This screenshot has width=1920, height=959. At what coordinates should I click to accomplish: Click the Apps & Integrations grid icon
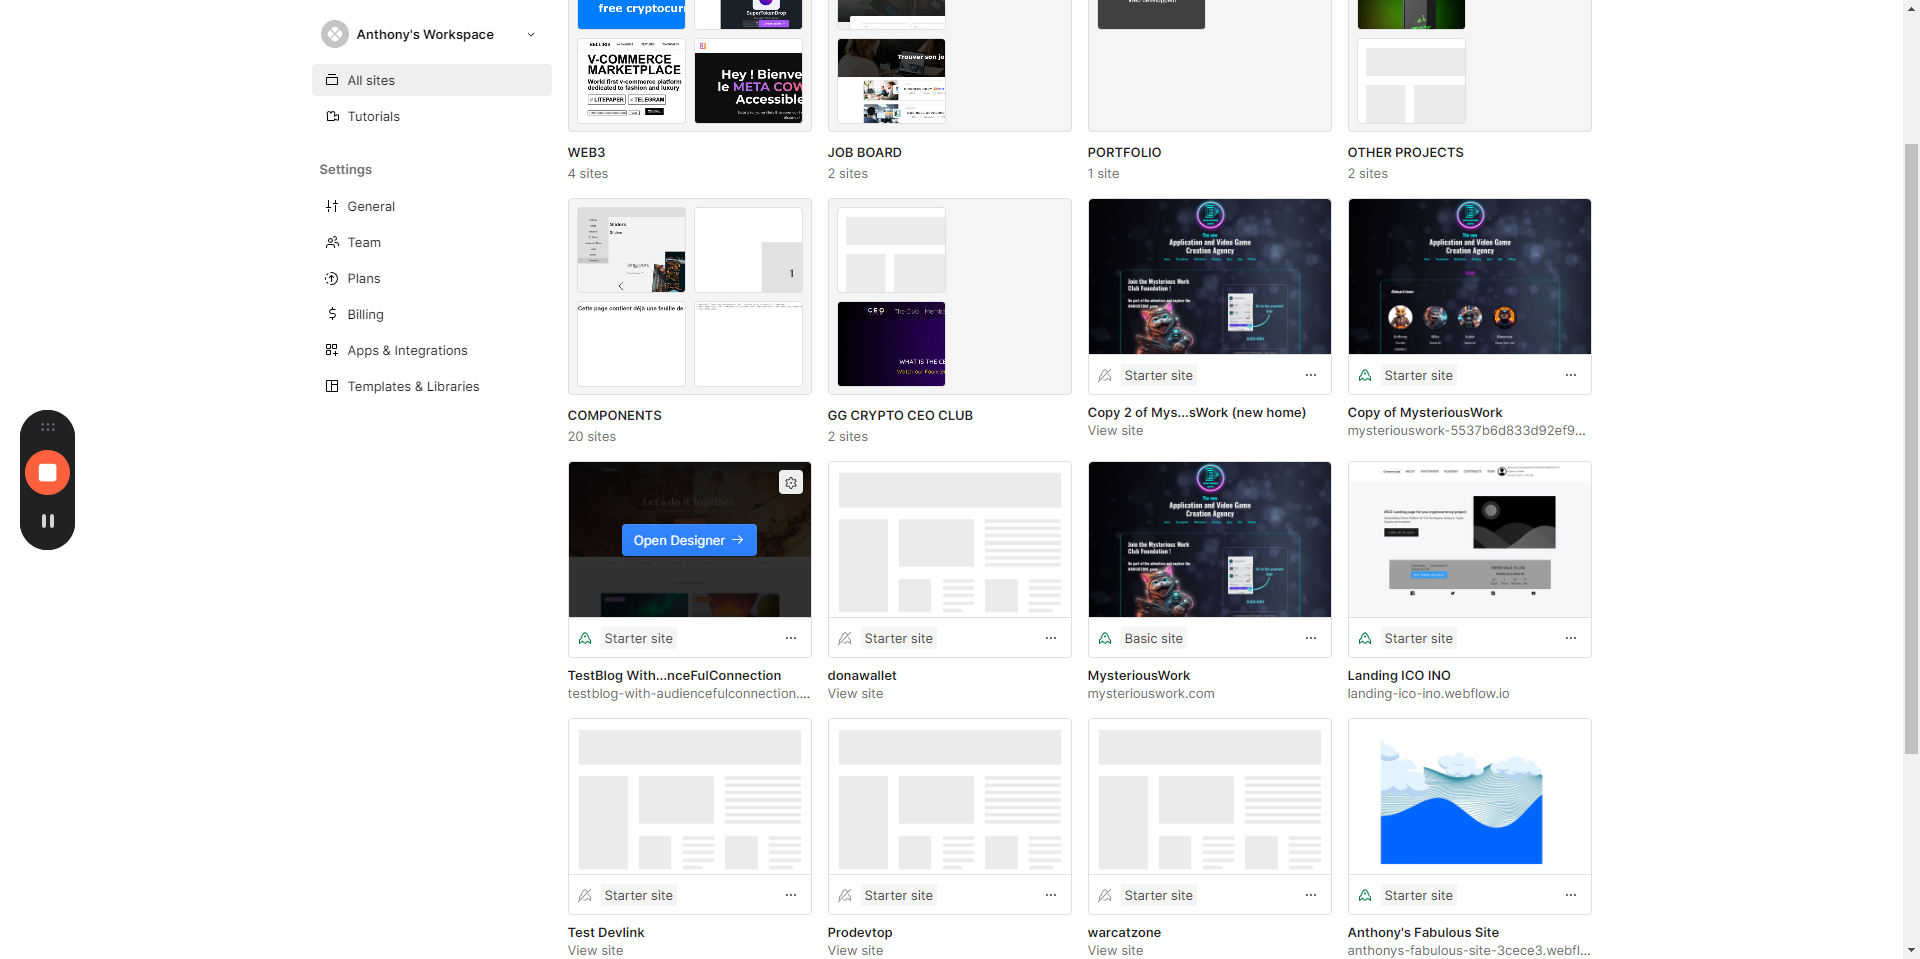coord(332,350)
